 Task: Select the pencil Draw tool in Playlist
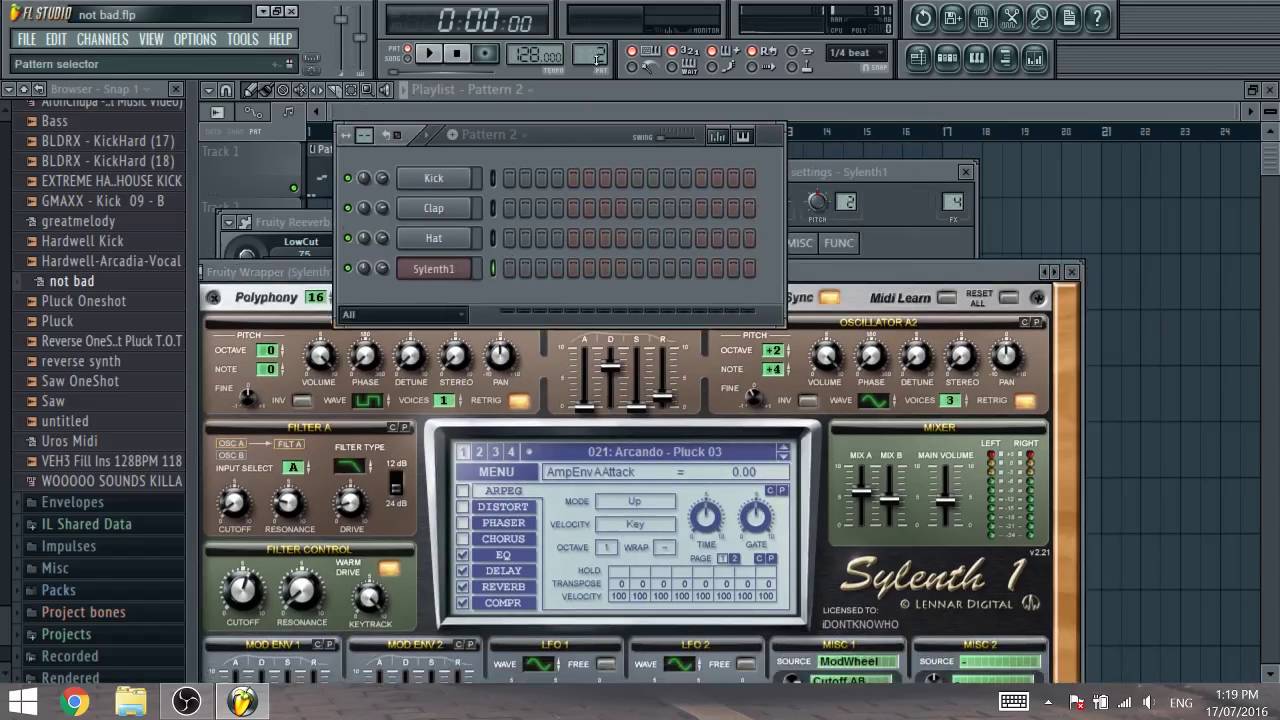tap(250, 90)
